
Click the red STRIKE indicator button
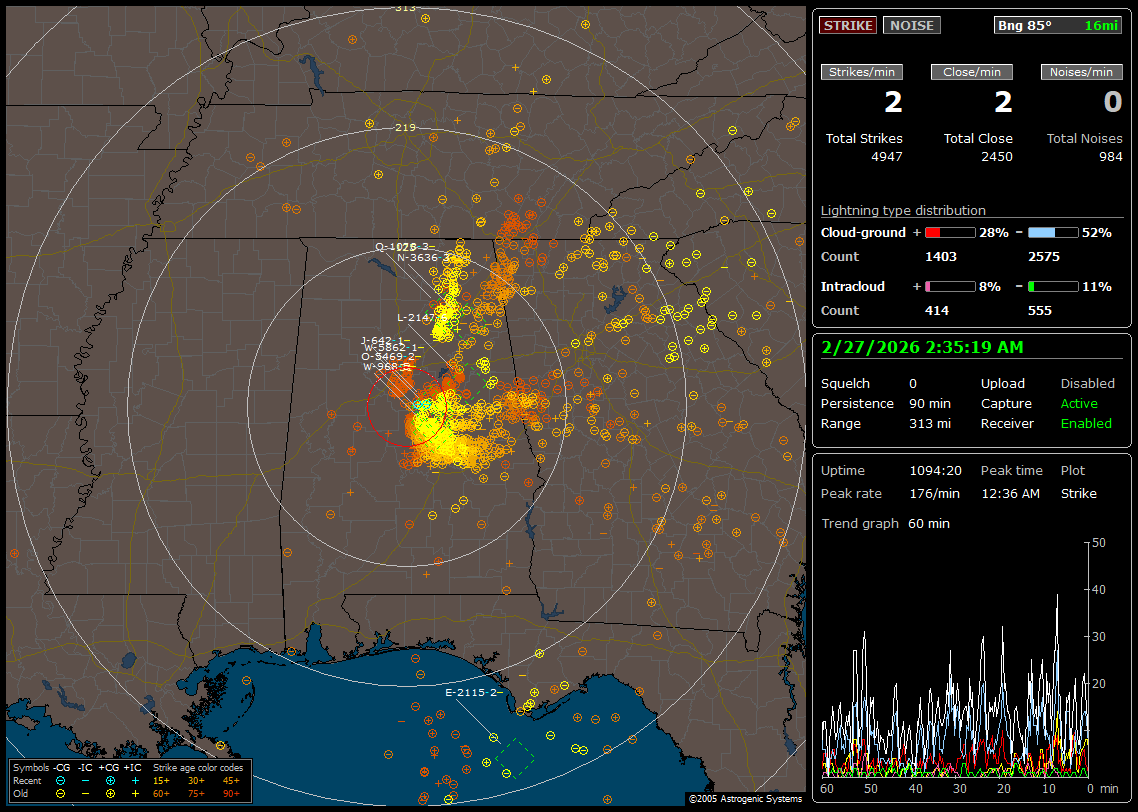(x=848, y=25)
